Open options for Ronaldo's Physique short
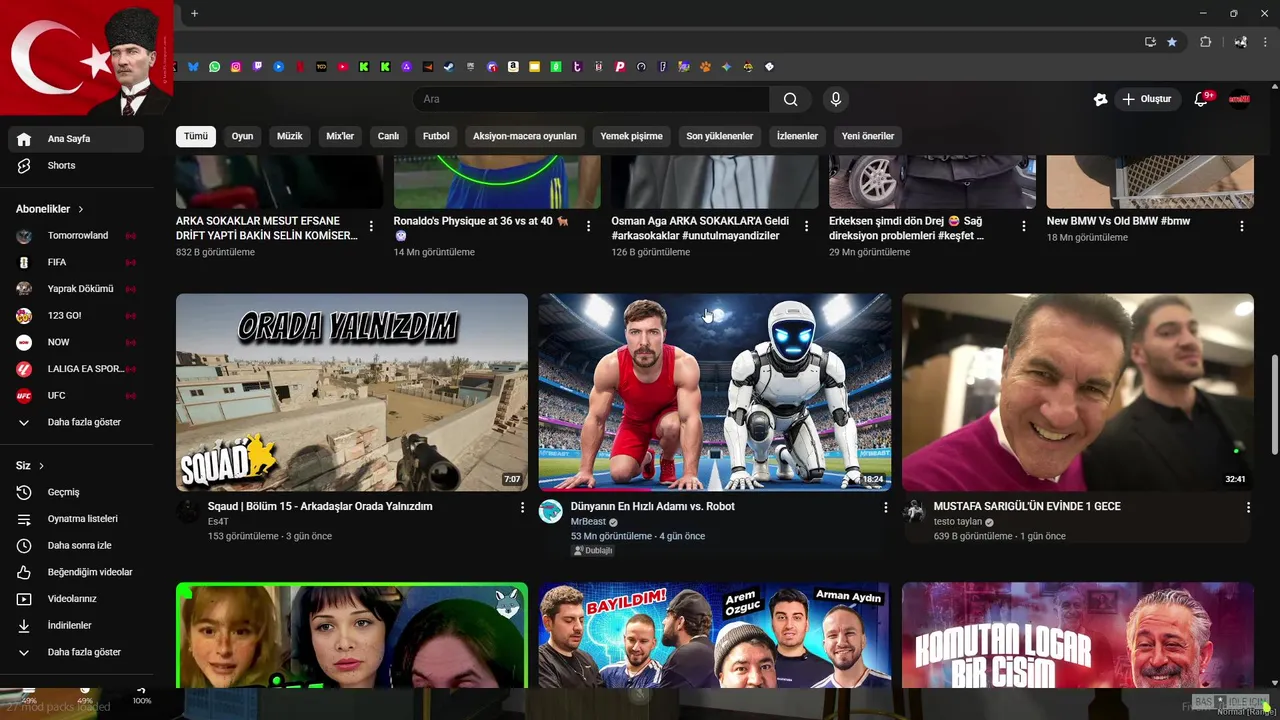 pos(589,226)
